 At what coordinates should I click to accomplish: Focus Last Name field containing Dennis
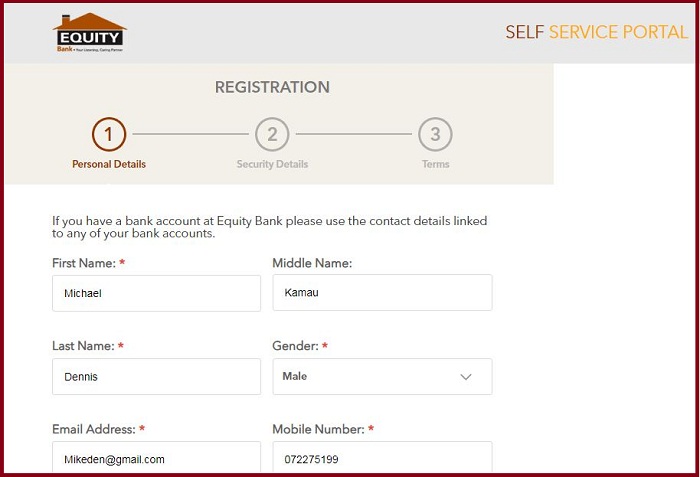click(156, 377)
